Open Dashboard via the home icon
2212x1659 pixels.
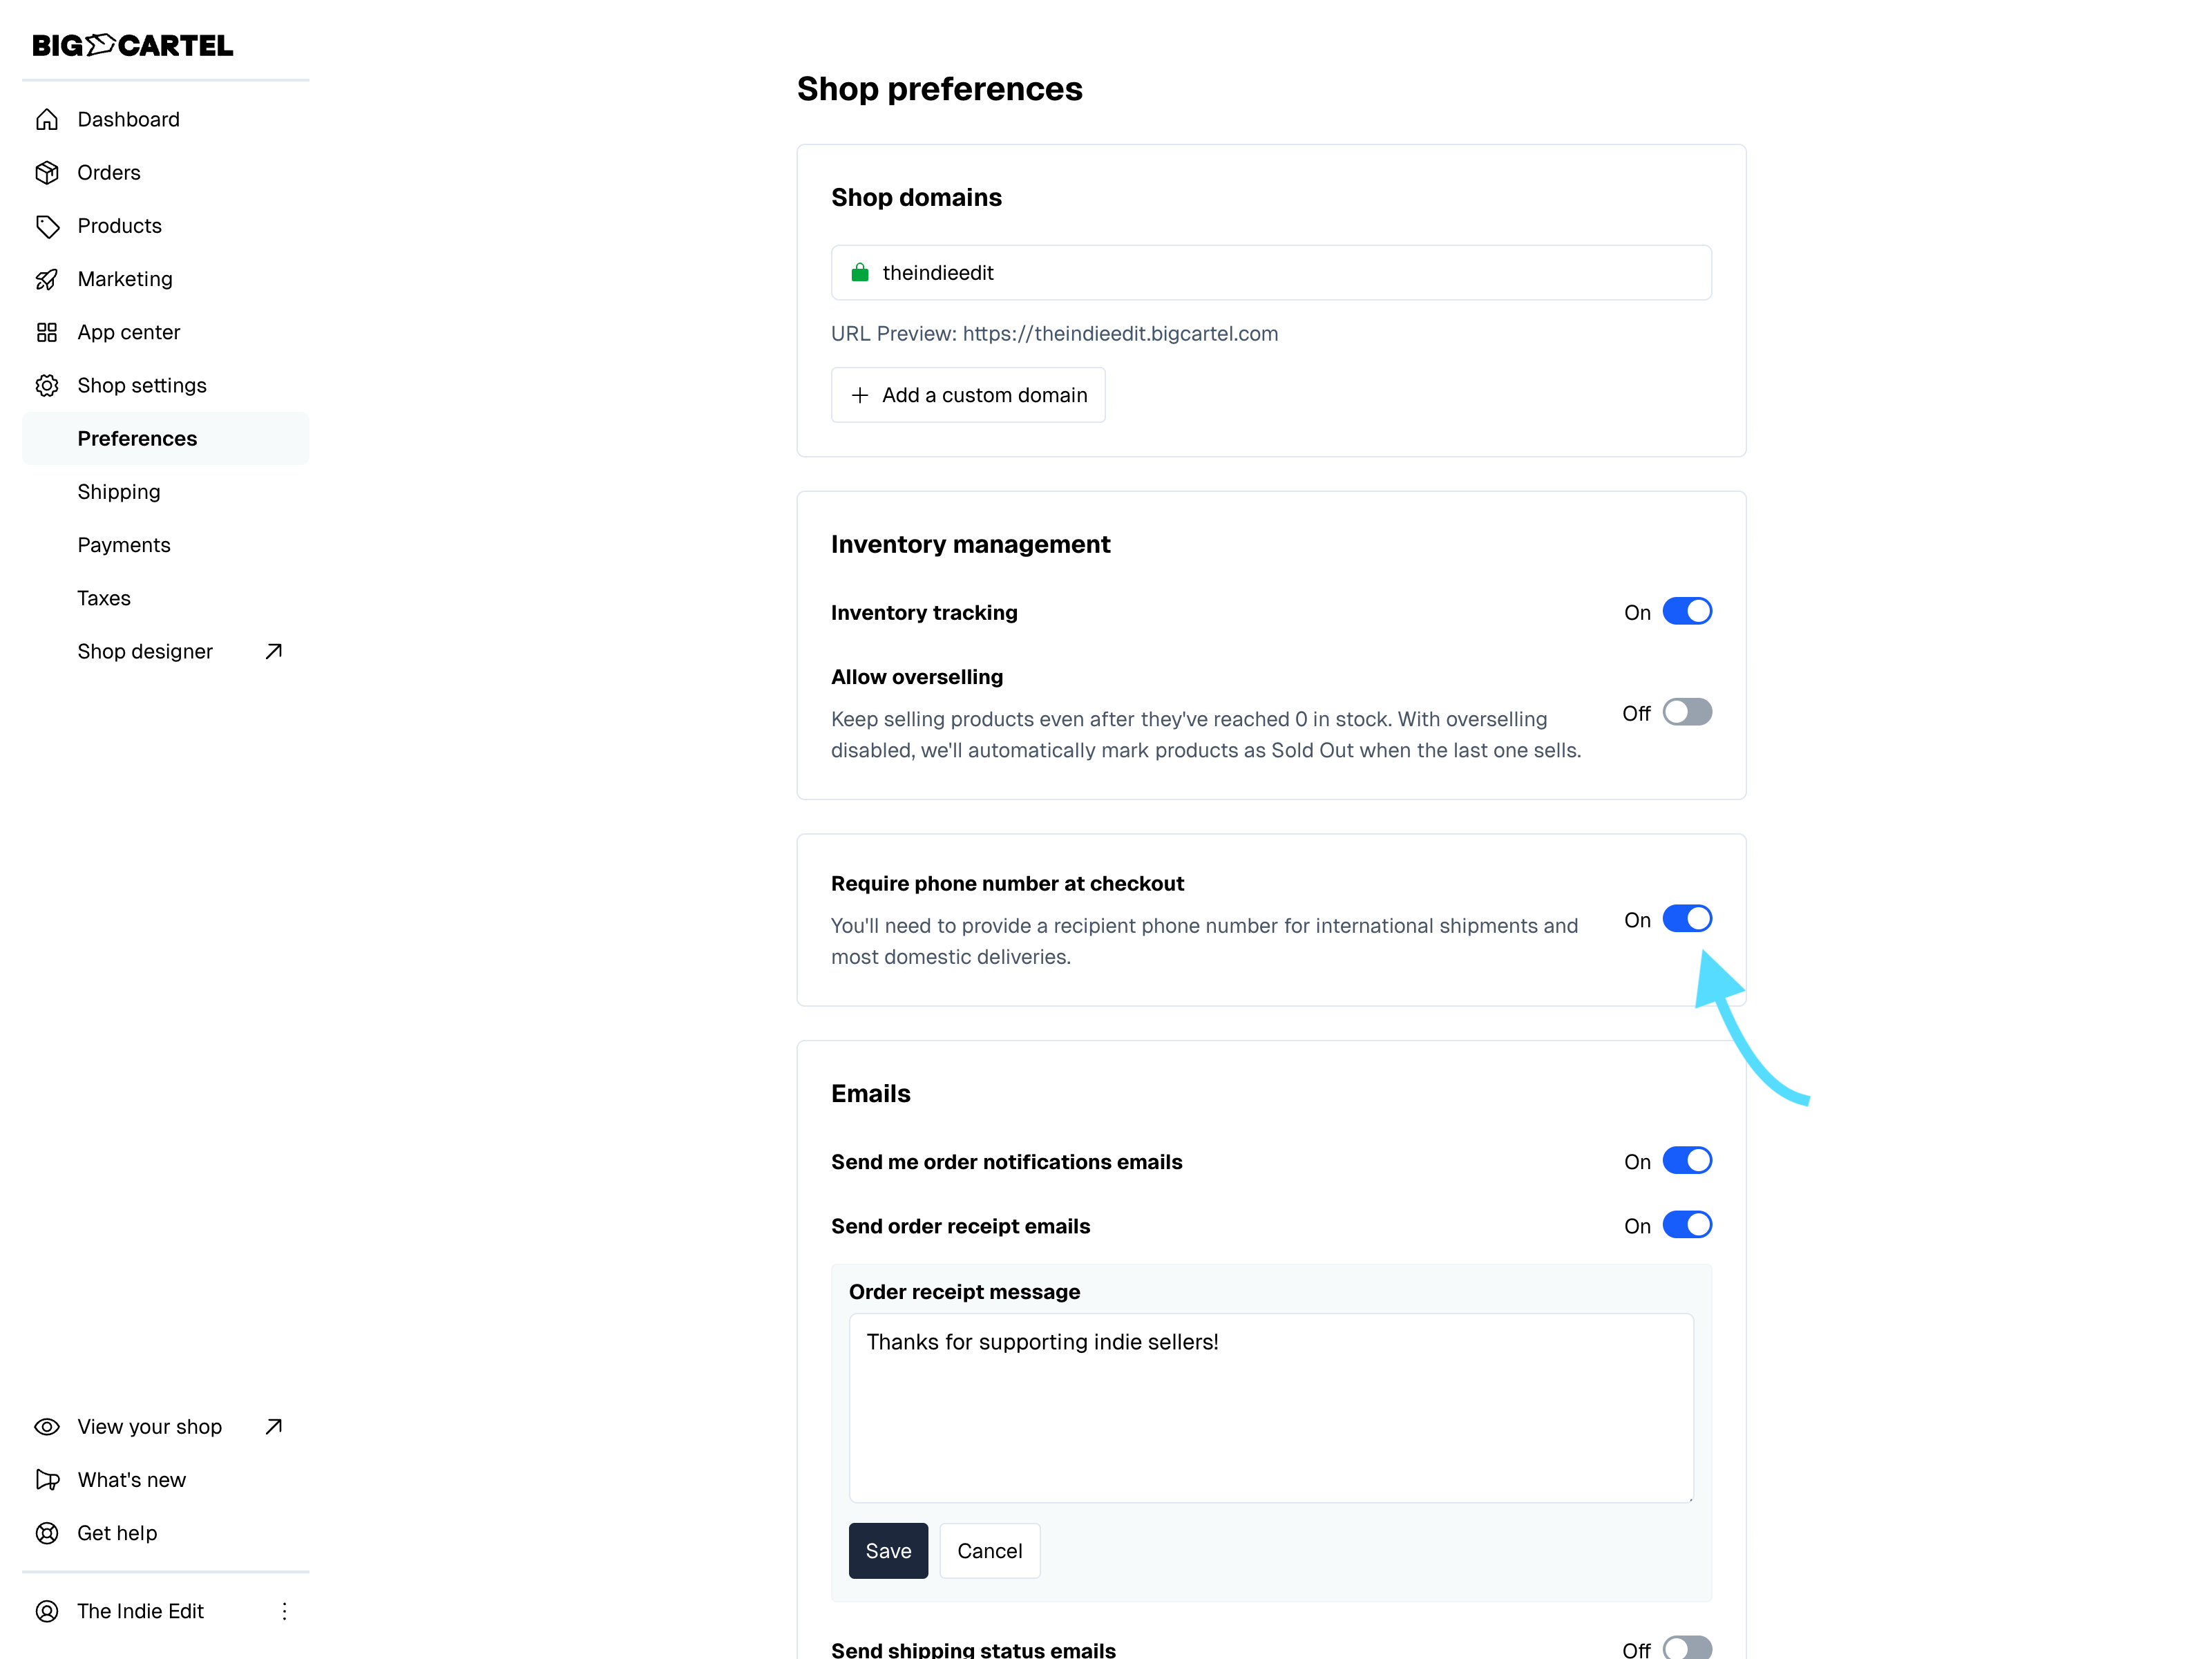click(47, 120)
